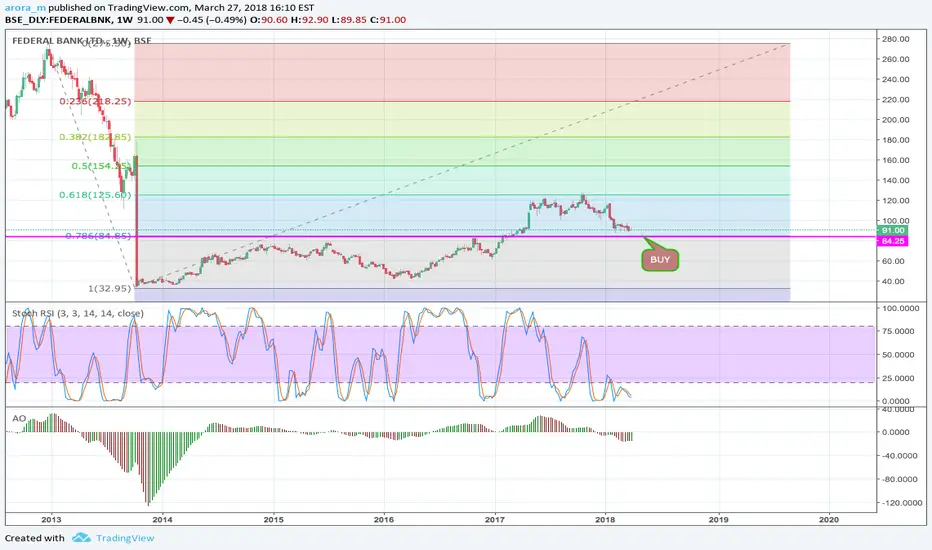Click 75.0000 on the Stoch RSI axis

click(898, 331)
